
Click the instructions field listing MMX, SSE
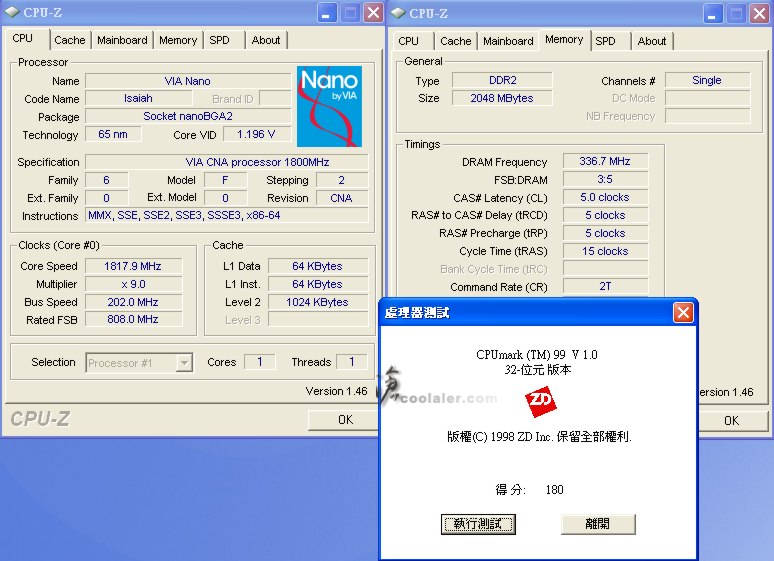[x=227, y=215]
